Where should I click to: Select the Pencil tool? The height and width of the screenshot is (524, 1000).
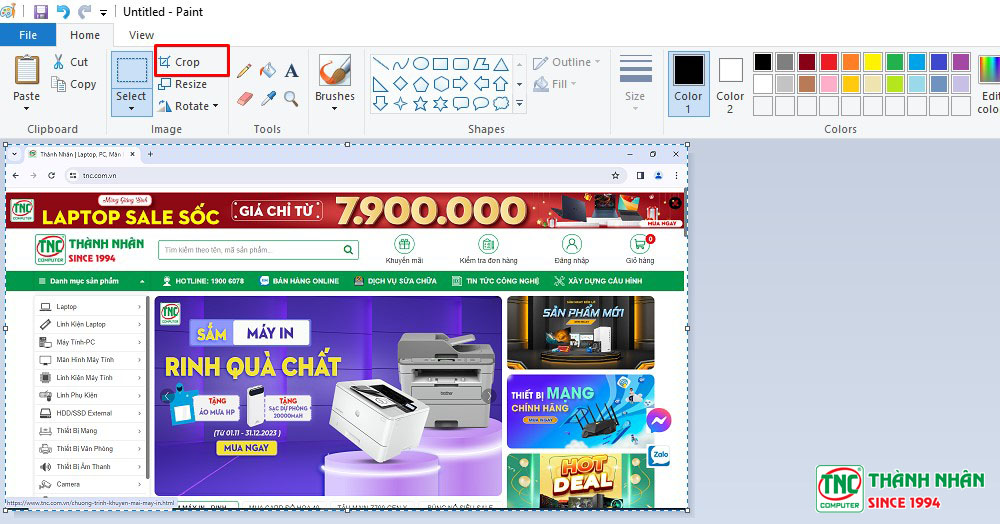244,70
